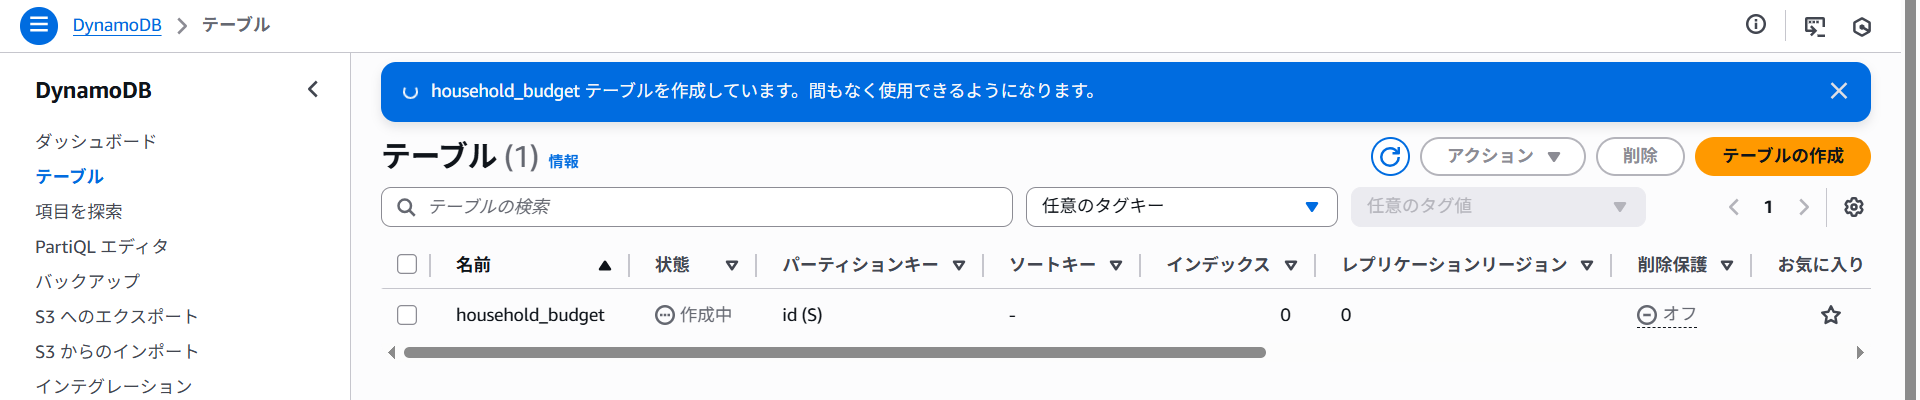Image resolution: width=1920 pixels, height=400 pixels.
Task: Click the hexagon icon in top right
Action: [x=1862, y=27]
